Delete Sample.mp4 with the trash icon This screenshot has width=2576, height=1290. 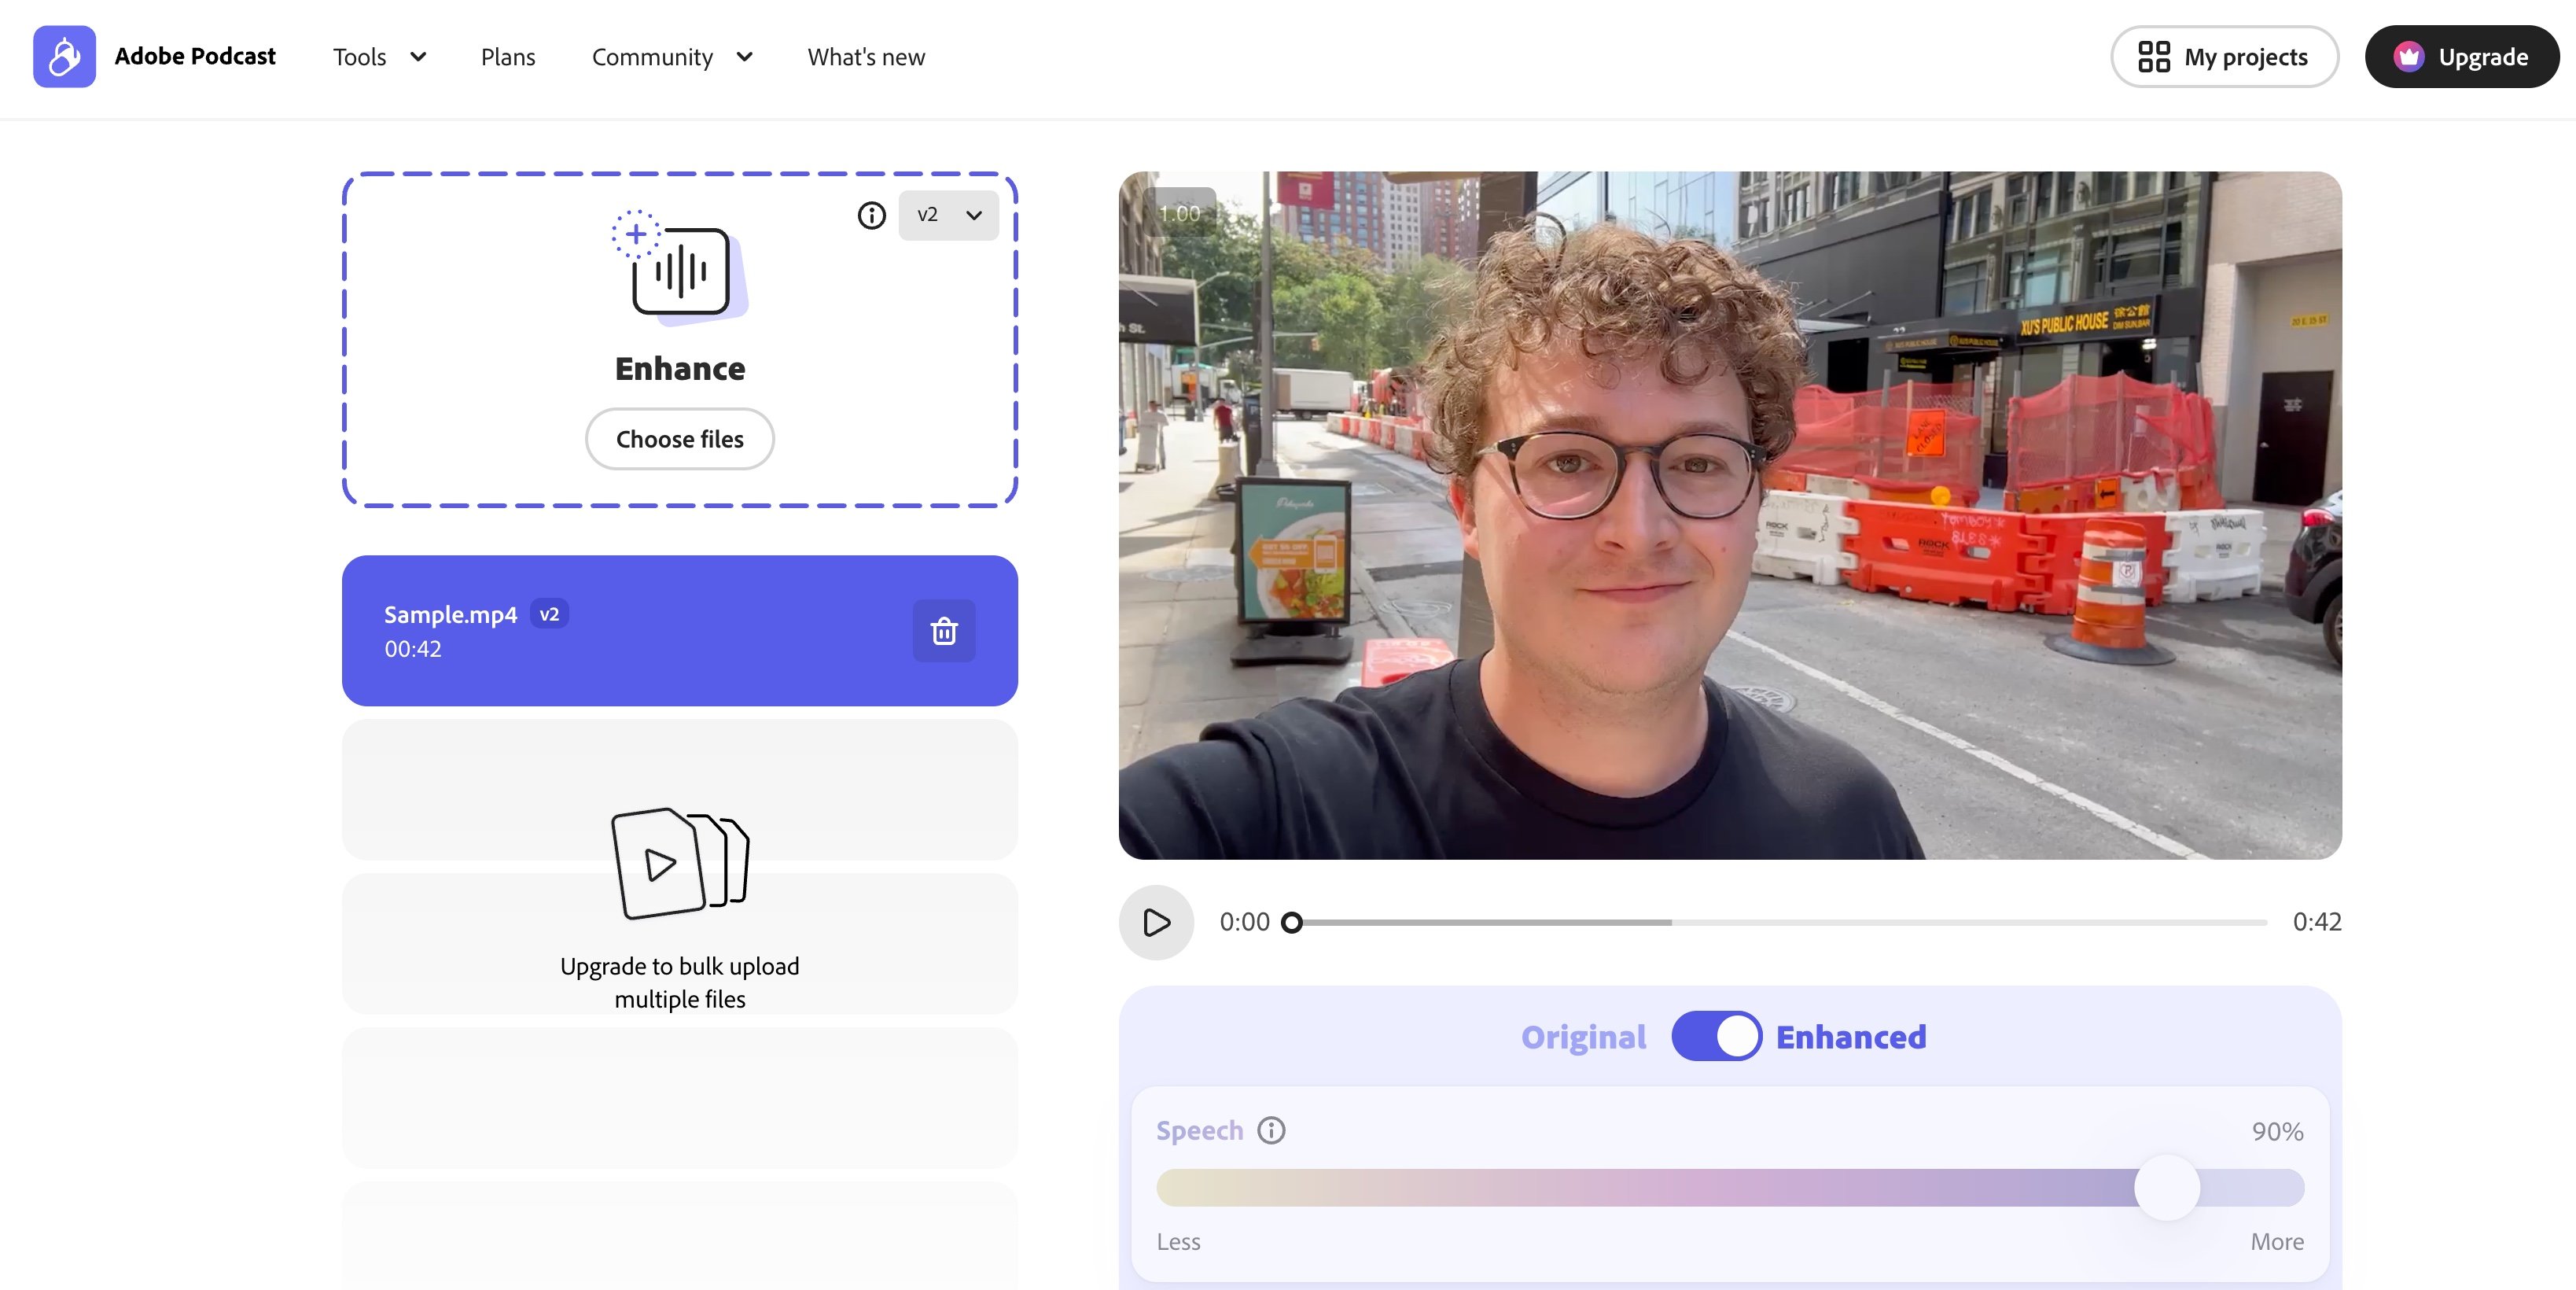click(943, 631)
